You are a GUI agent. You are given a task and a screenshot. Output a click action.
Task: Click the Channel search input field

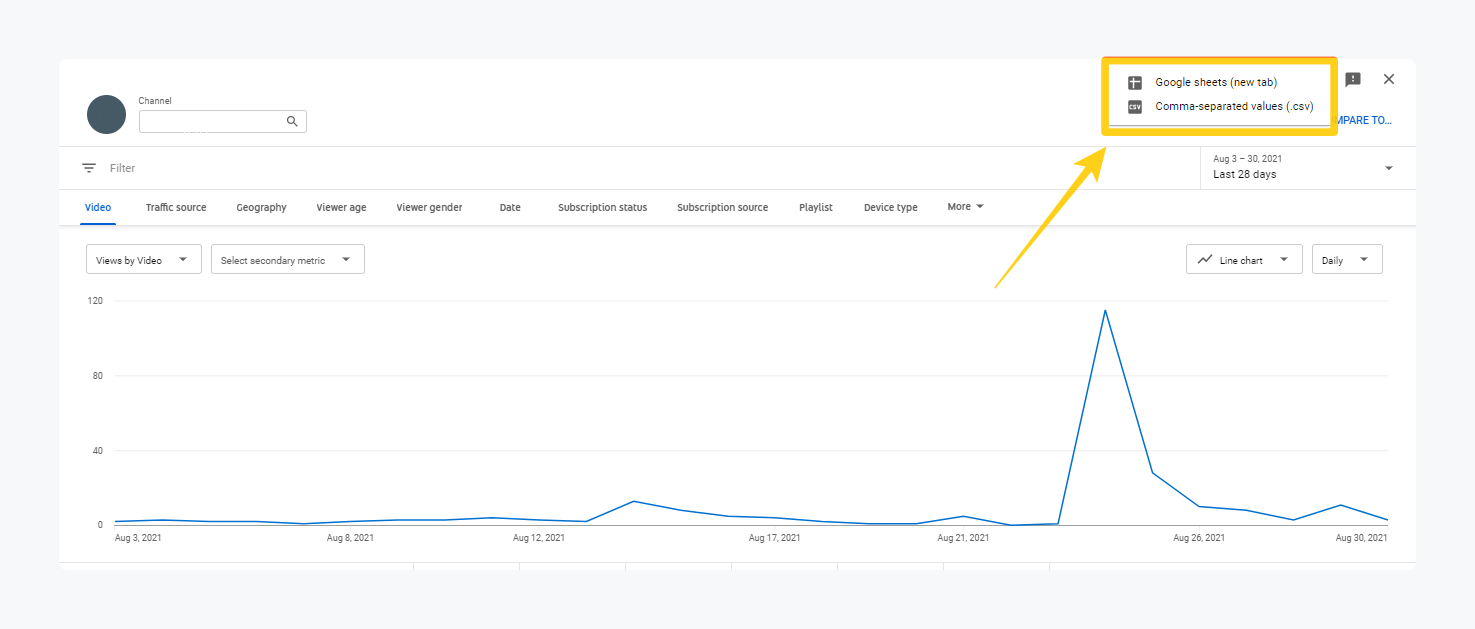coord(211,121)
